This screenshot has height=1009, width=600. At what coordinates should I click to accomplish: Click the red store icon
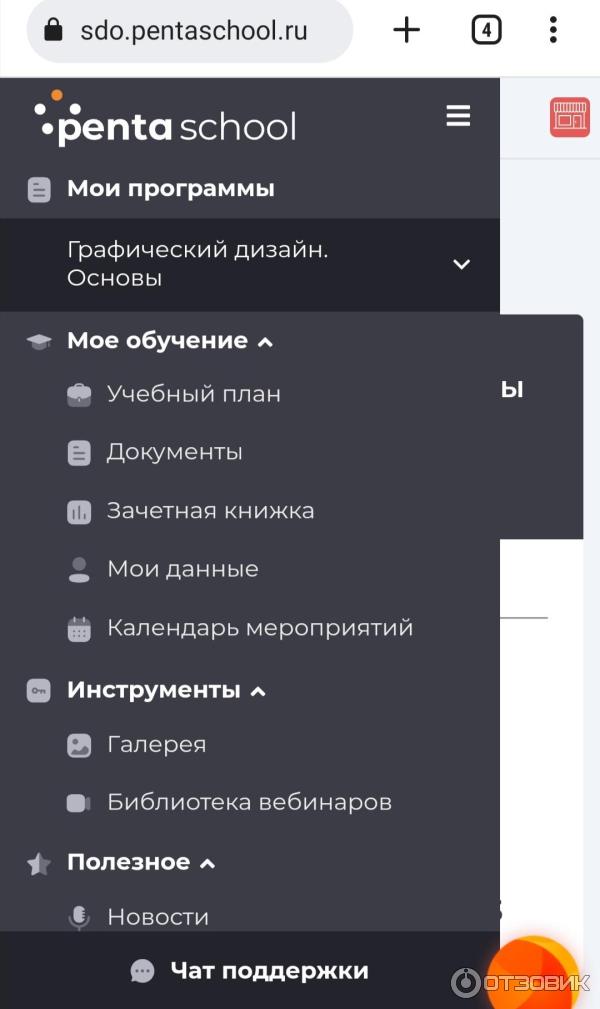click(569, 117)
